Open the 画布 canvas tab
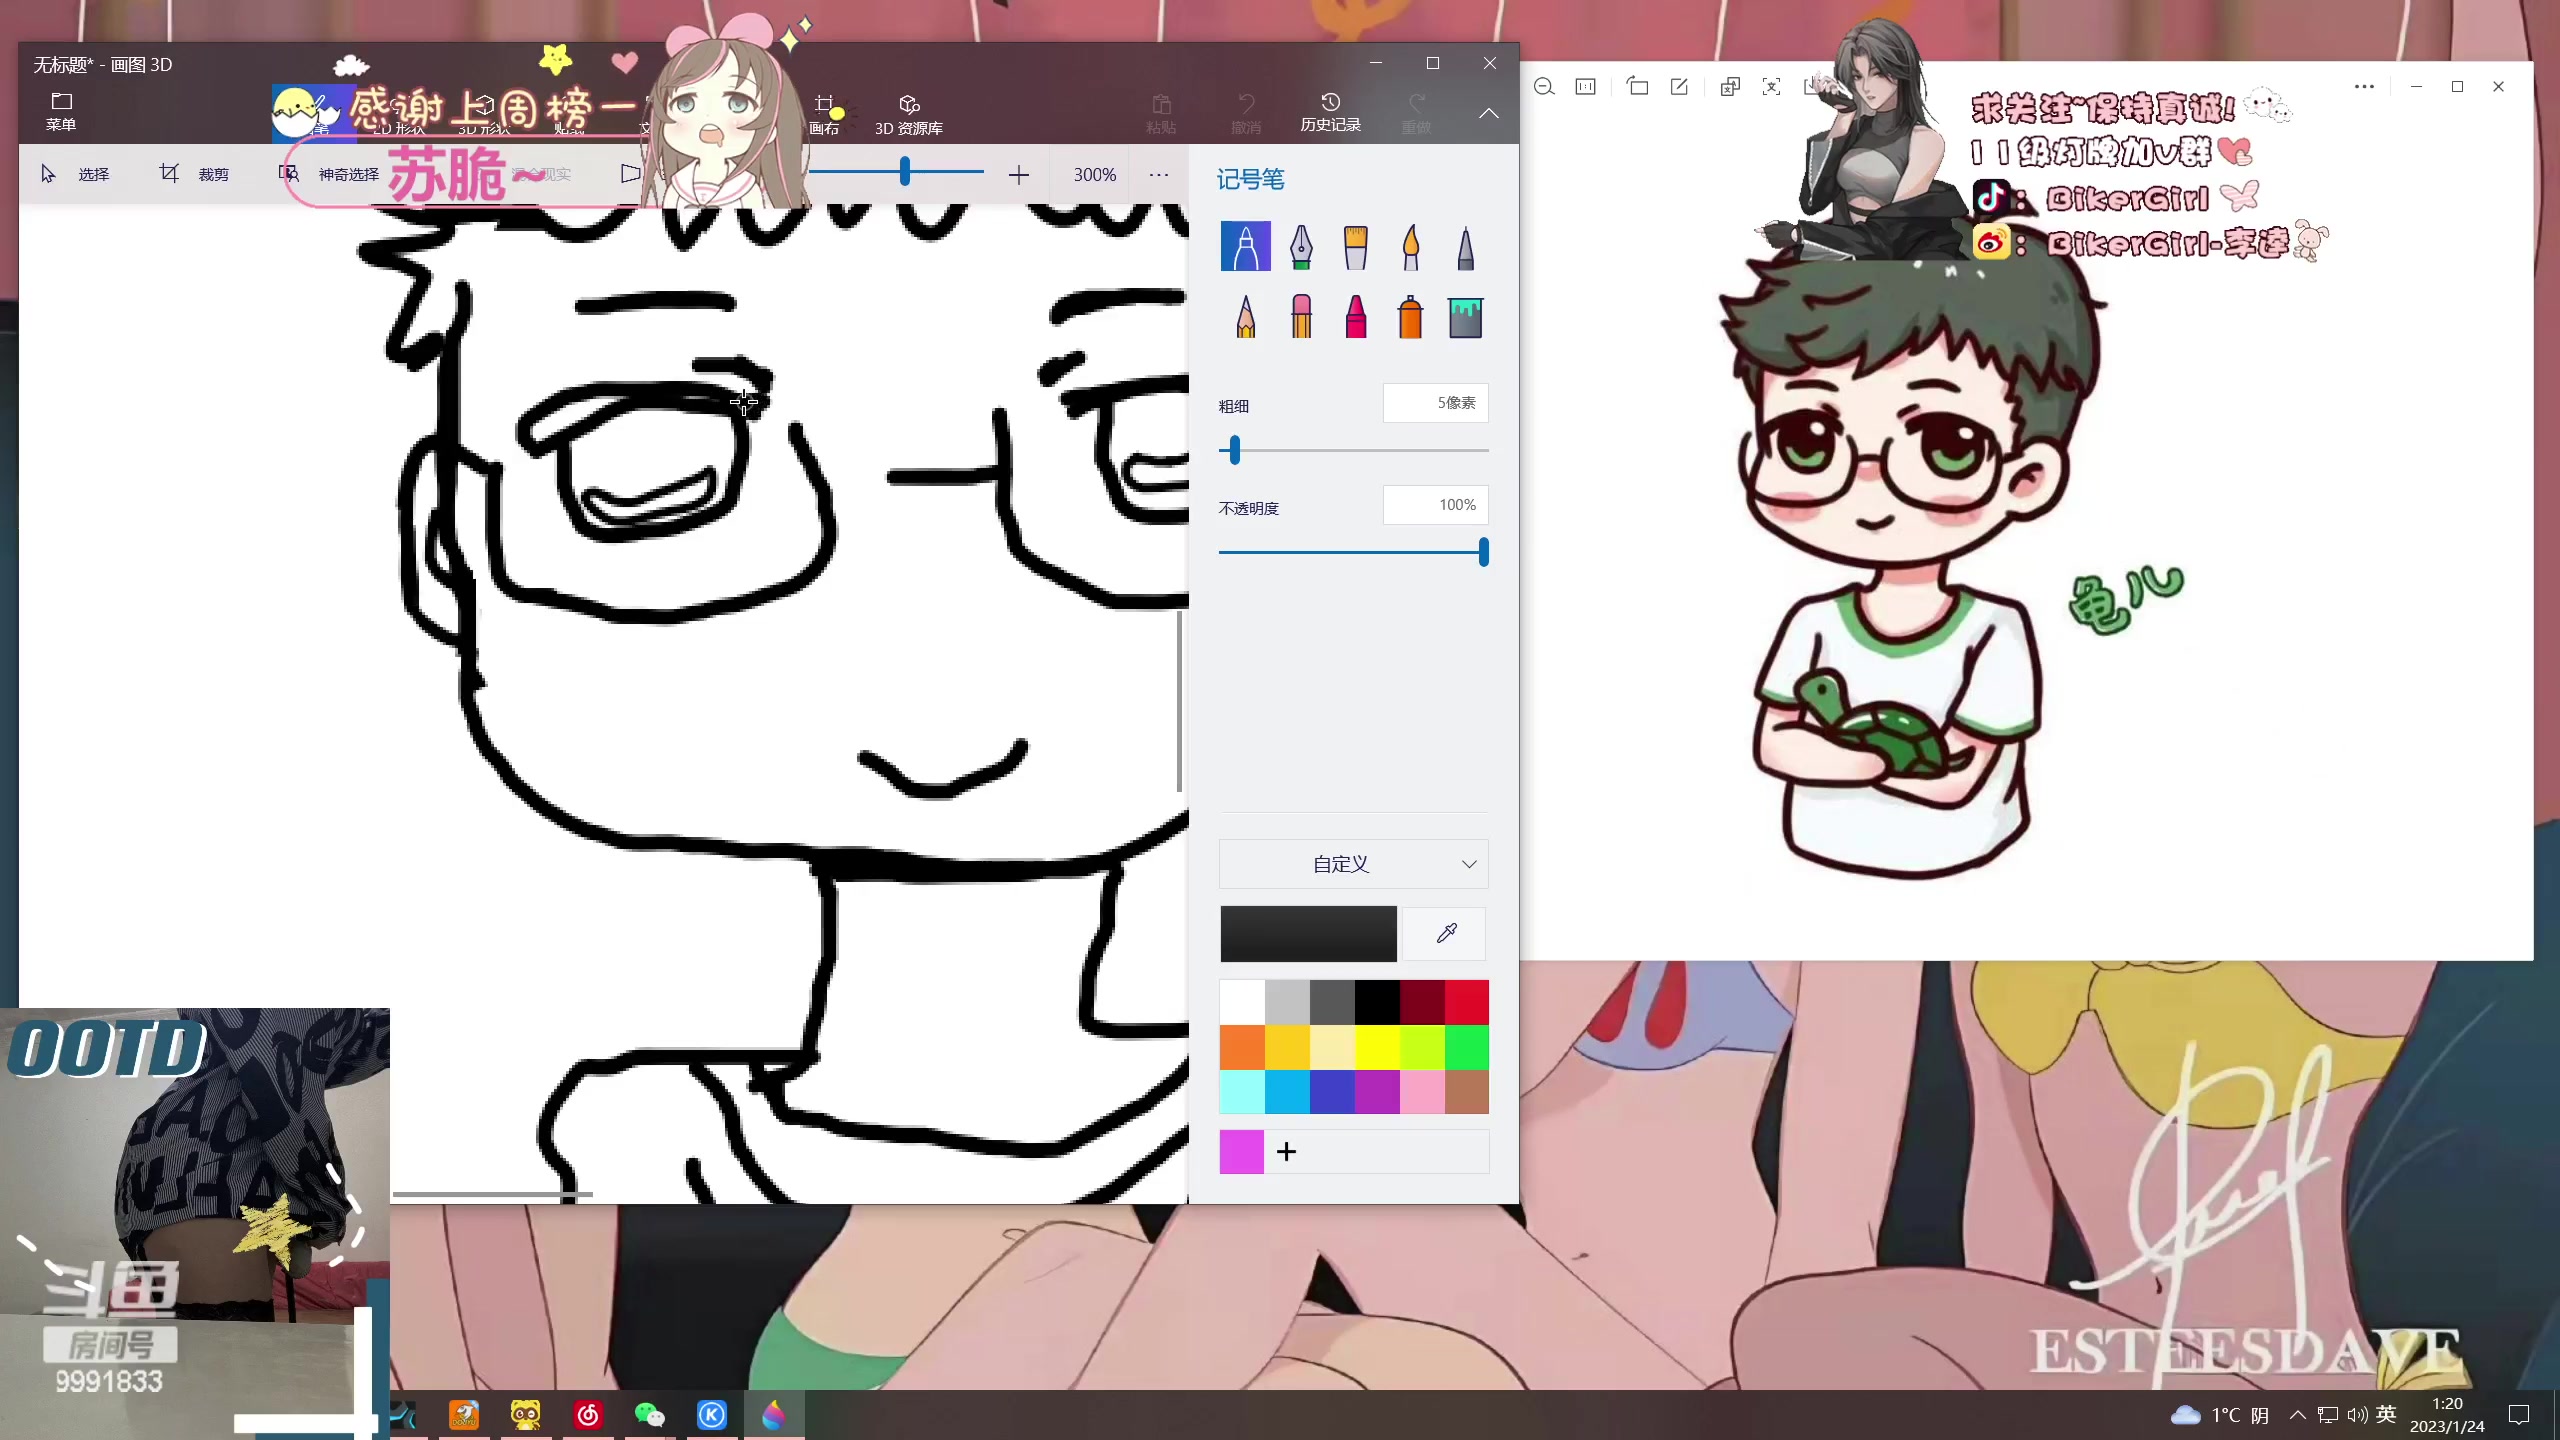The width and height of the screenshot is (2560, 1440). (824, 114)
